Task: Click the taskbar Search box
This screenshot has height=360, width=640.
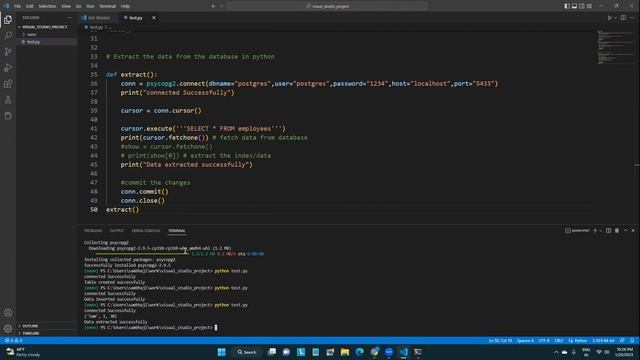Action: 247,352
